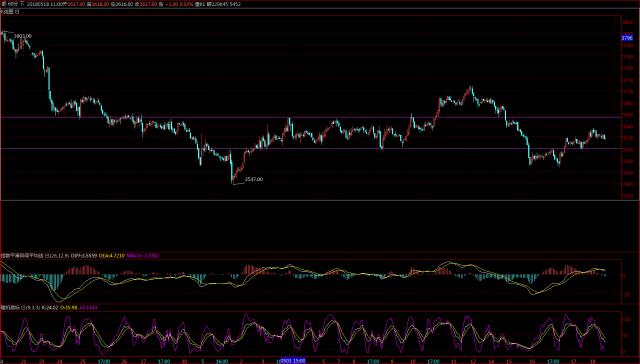Click the 3537.00 low price marker
640x364 pixels.
(253, 179)
